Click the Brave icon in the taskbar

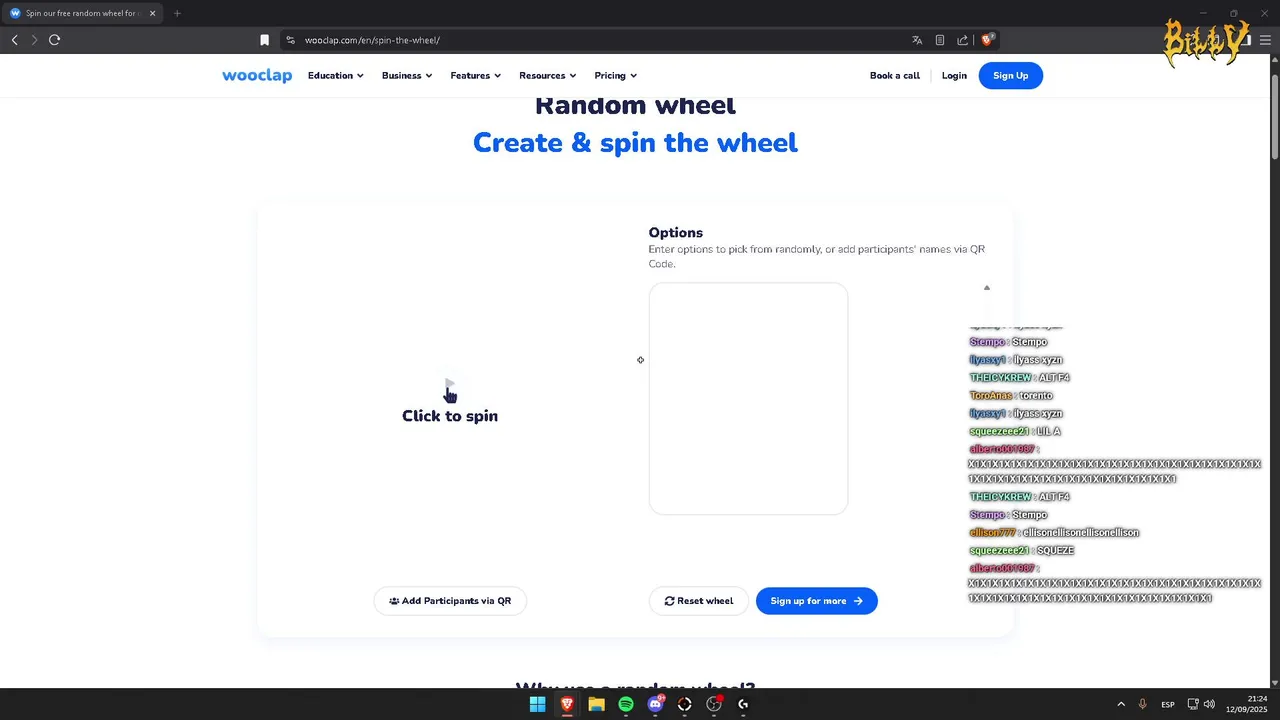point(567,704)
